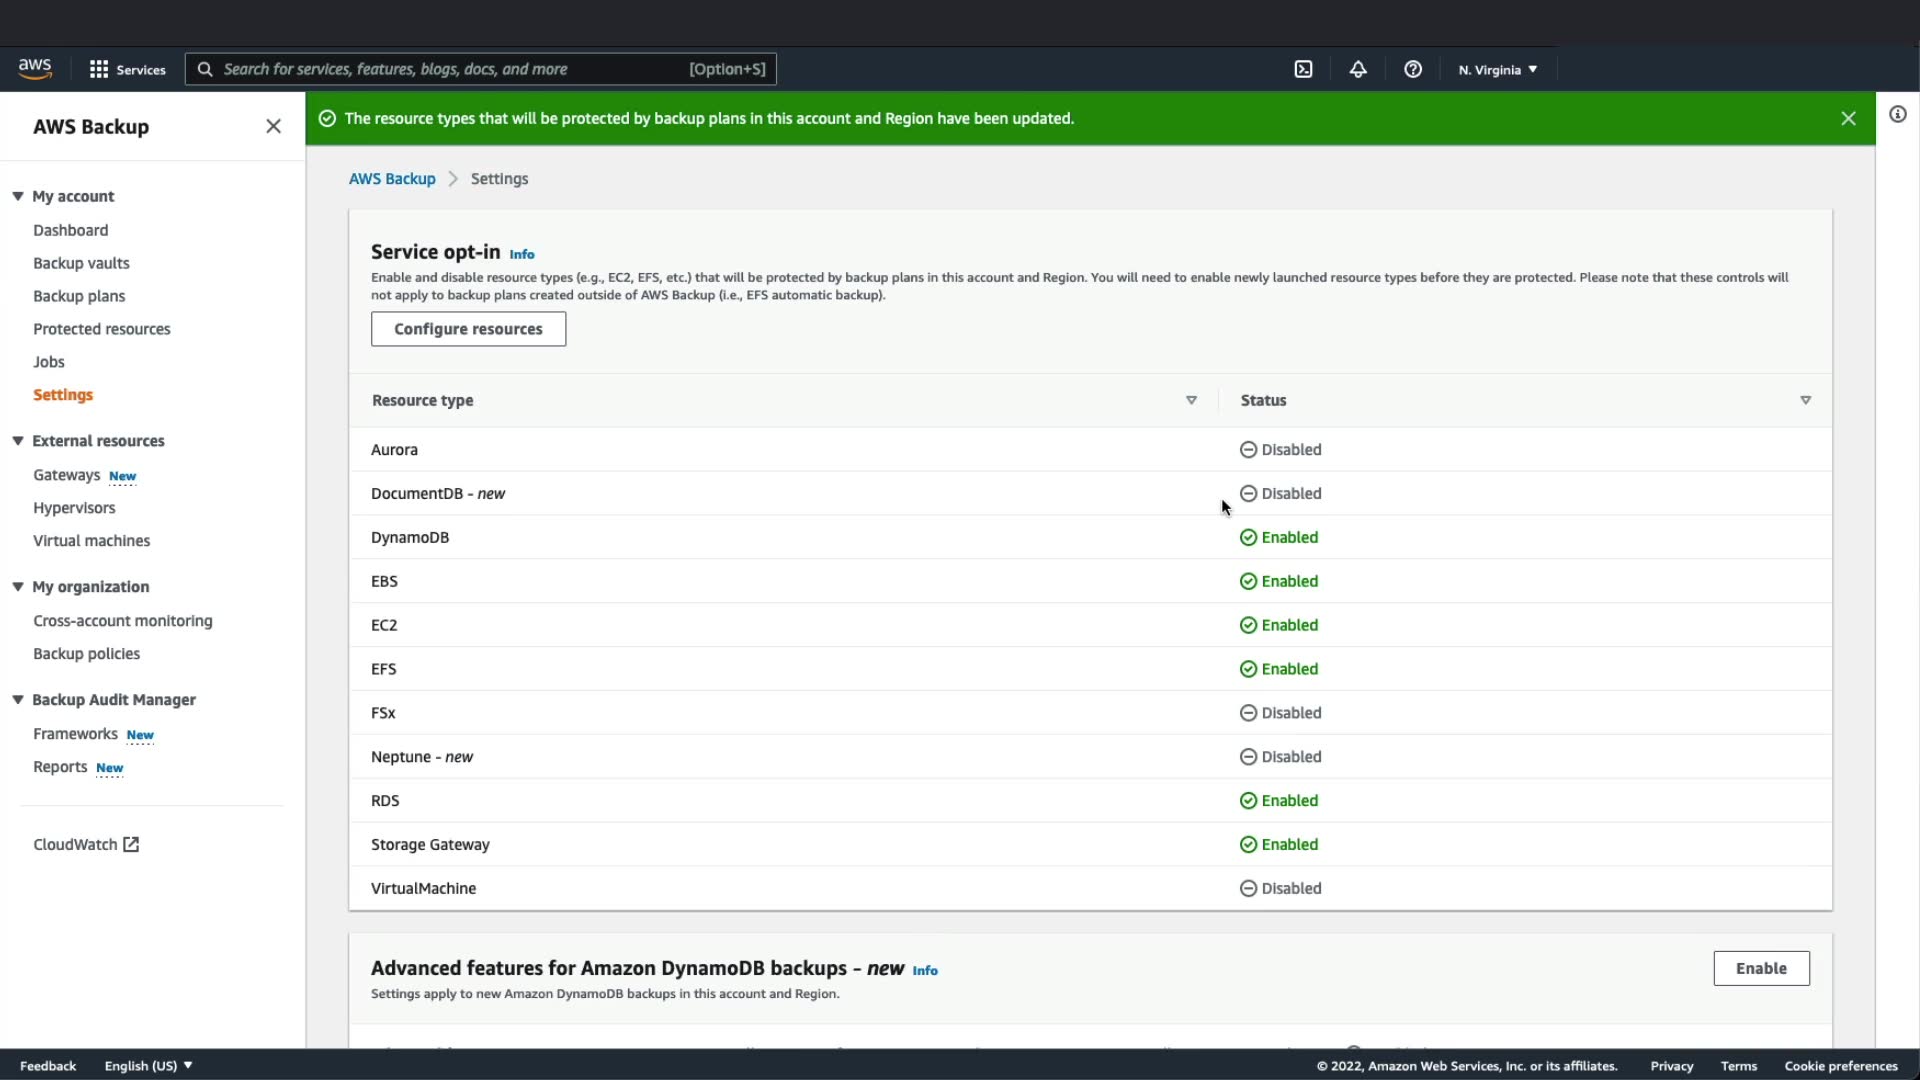Click the Configure resources button
The image size is (1920, 1080).
tap(468, 329)
